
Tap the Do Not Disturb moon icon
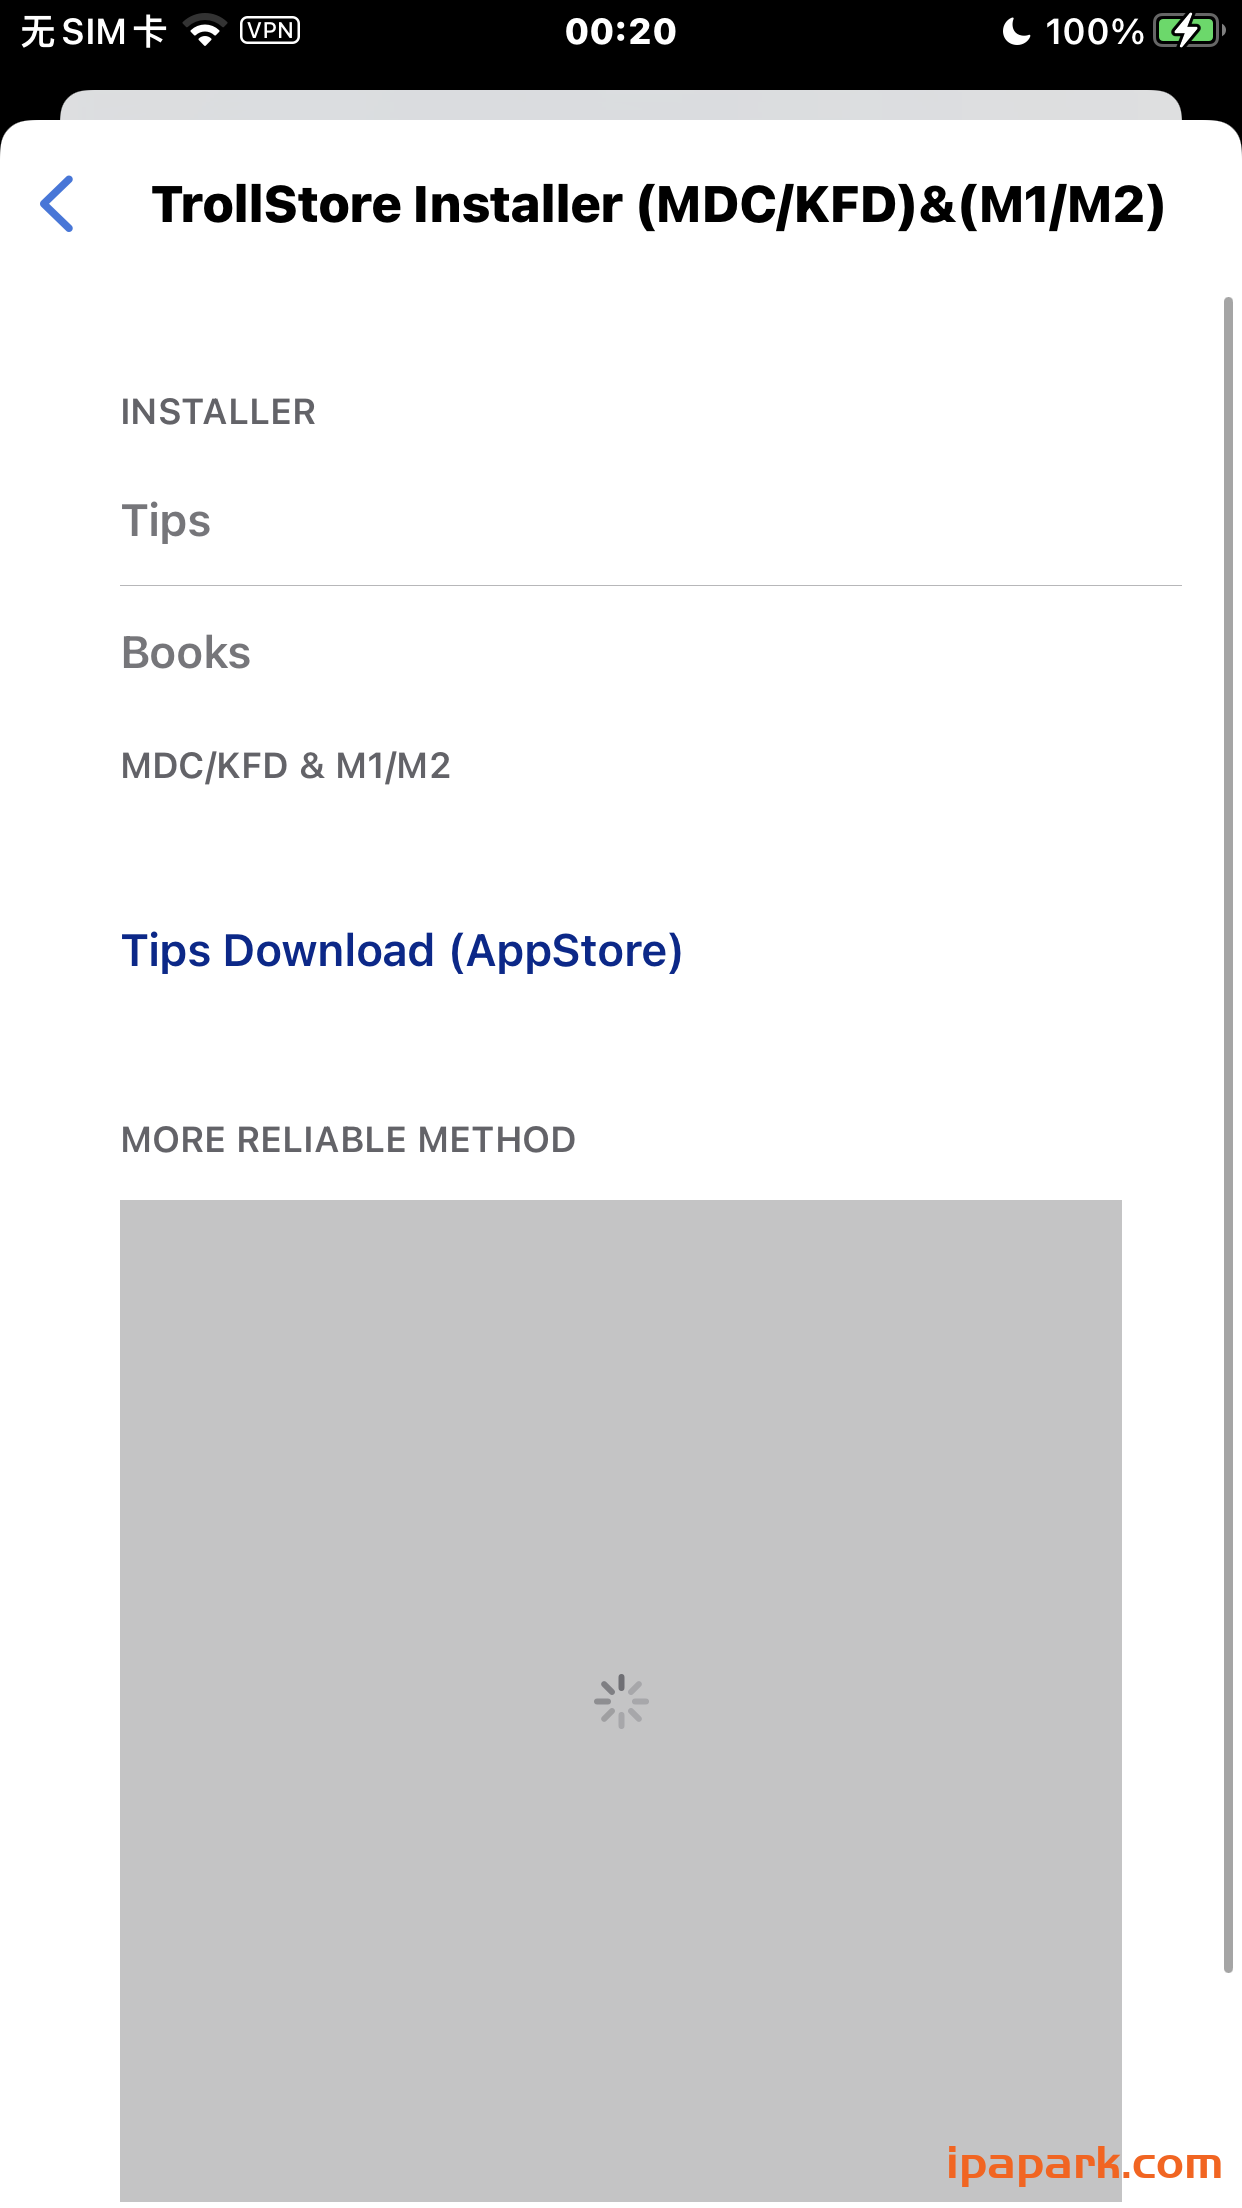click(1016, 32)
